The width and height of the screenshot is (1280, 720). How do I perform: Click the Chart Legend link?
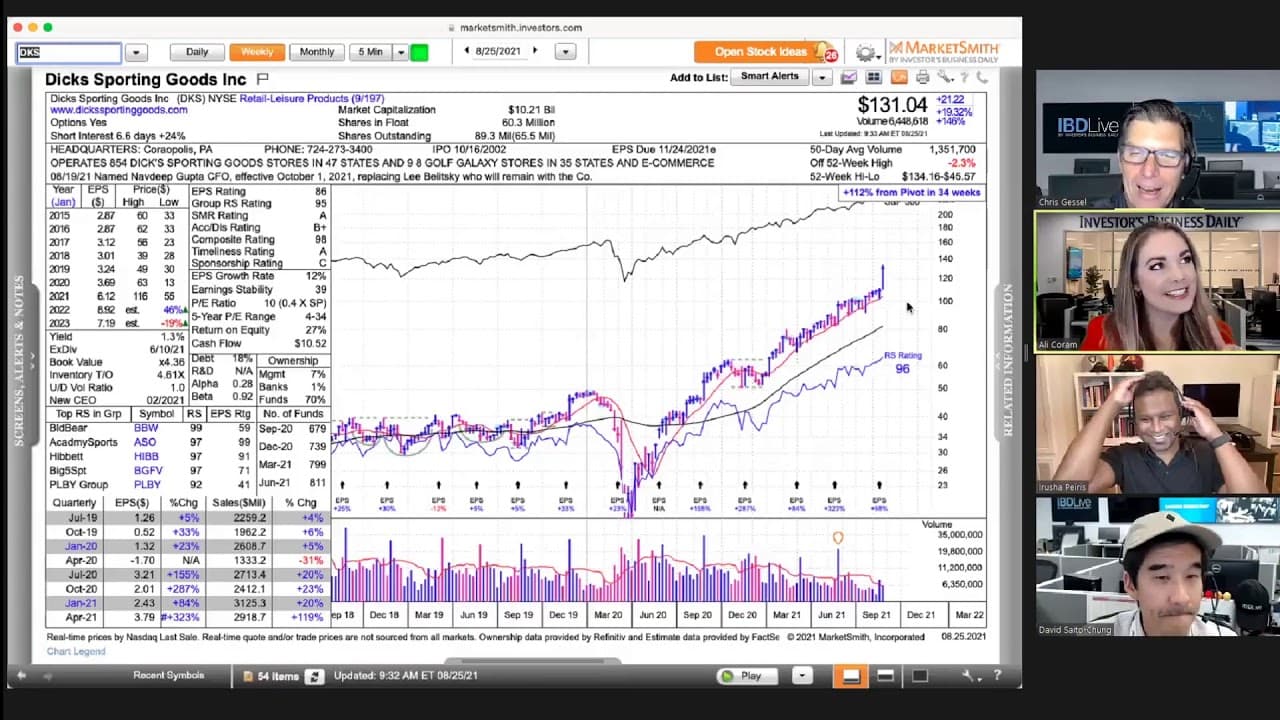tap(76, 652)
